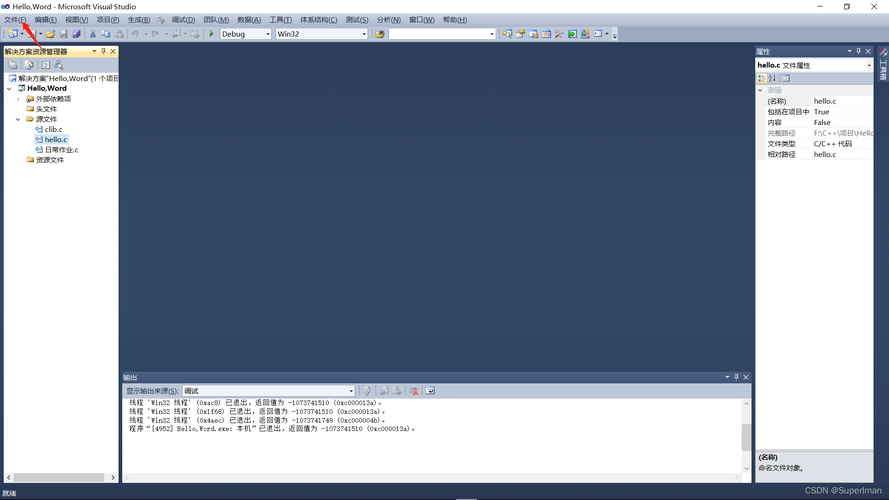Select the 资源文件 folder

[49, 160]
